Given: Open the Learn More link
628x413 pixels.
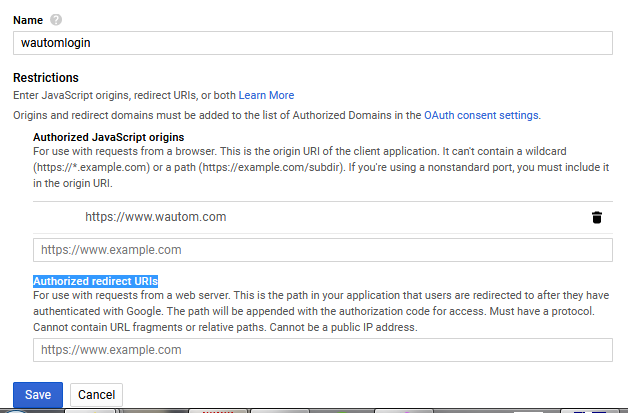Looking at the screenshot, I should [266, 95].
